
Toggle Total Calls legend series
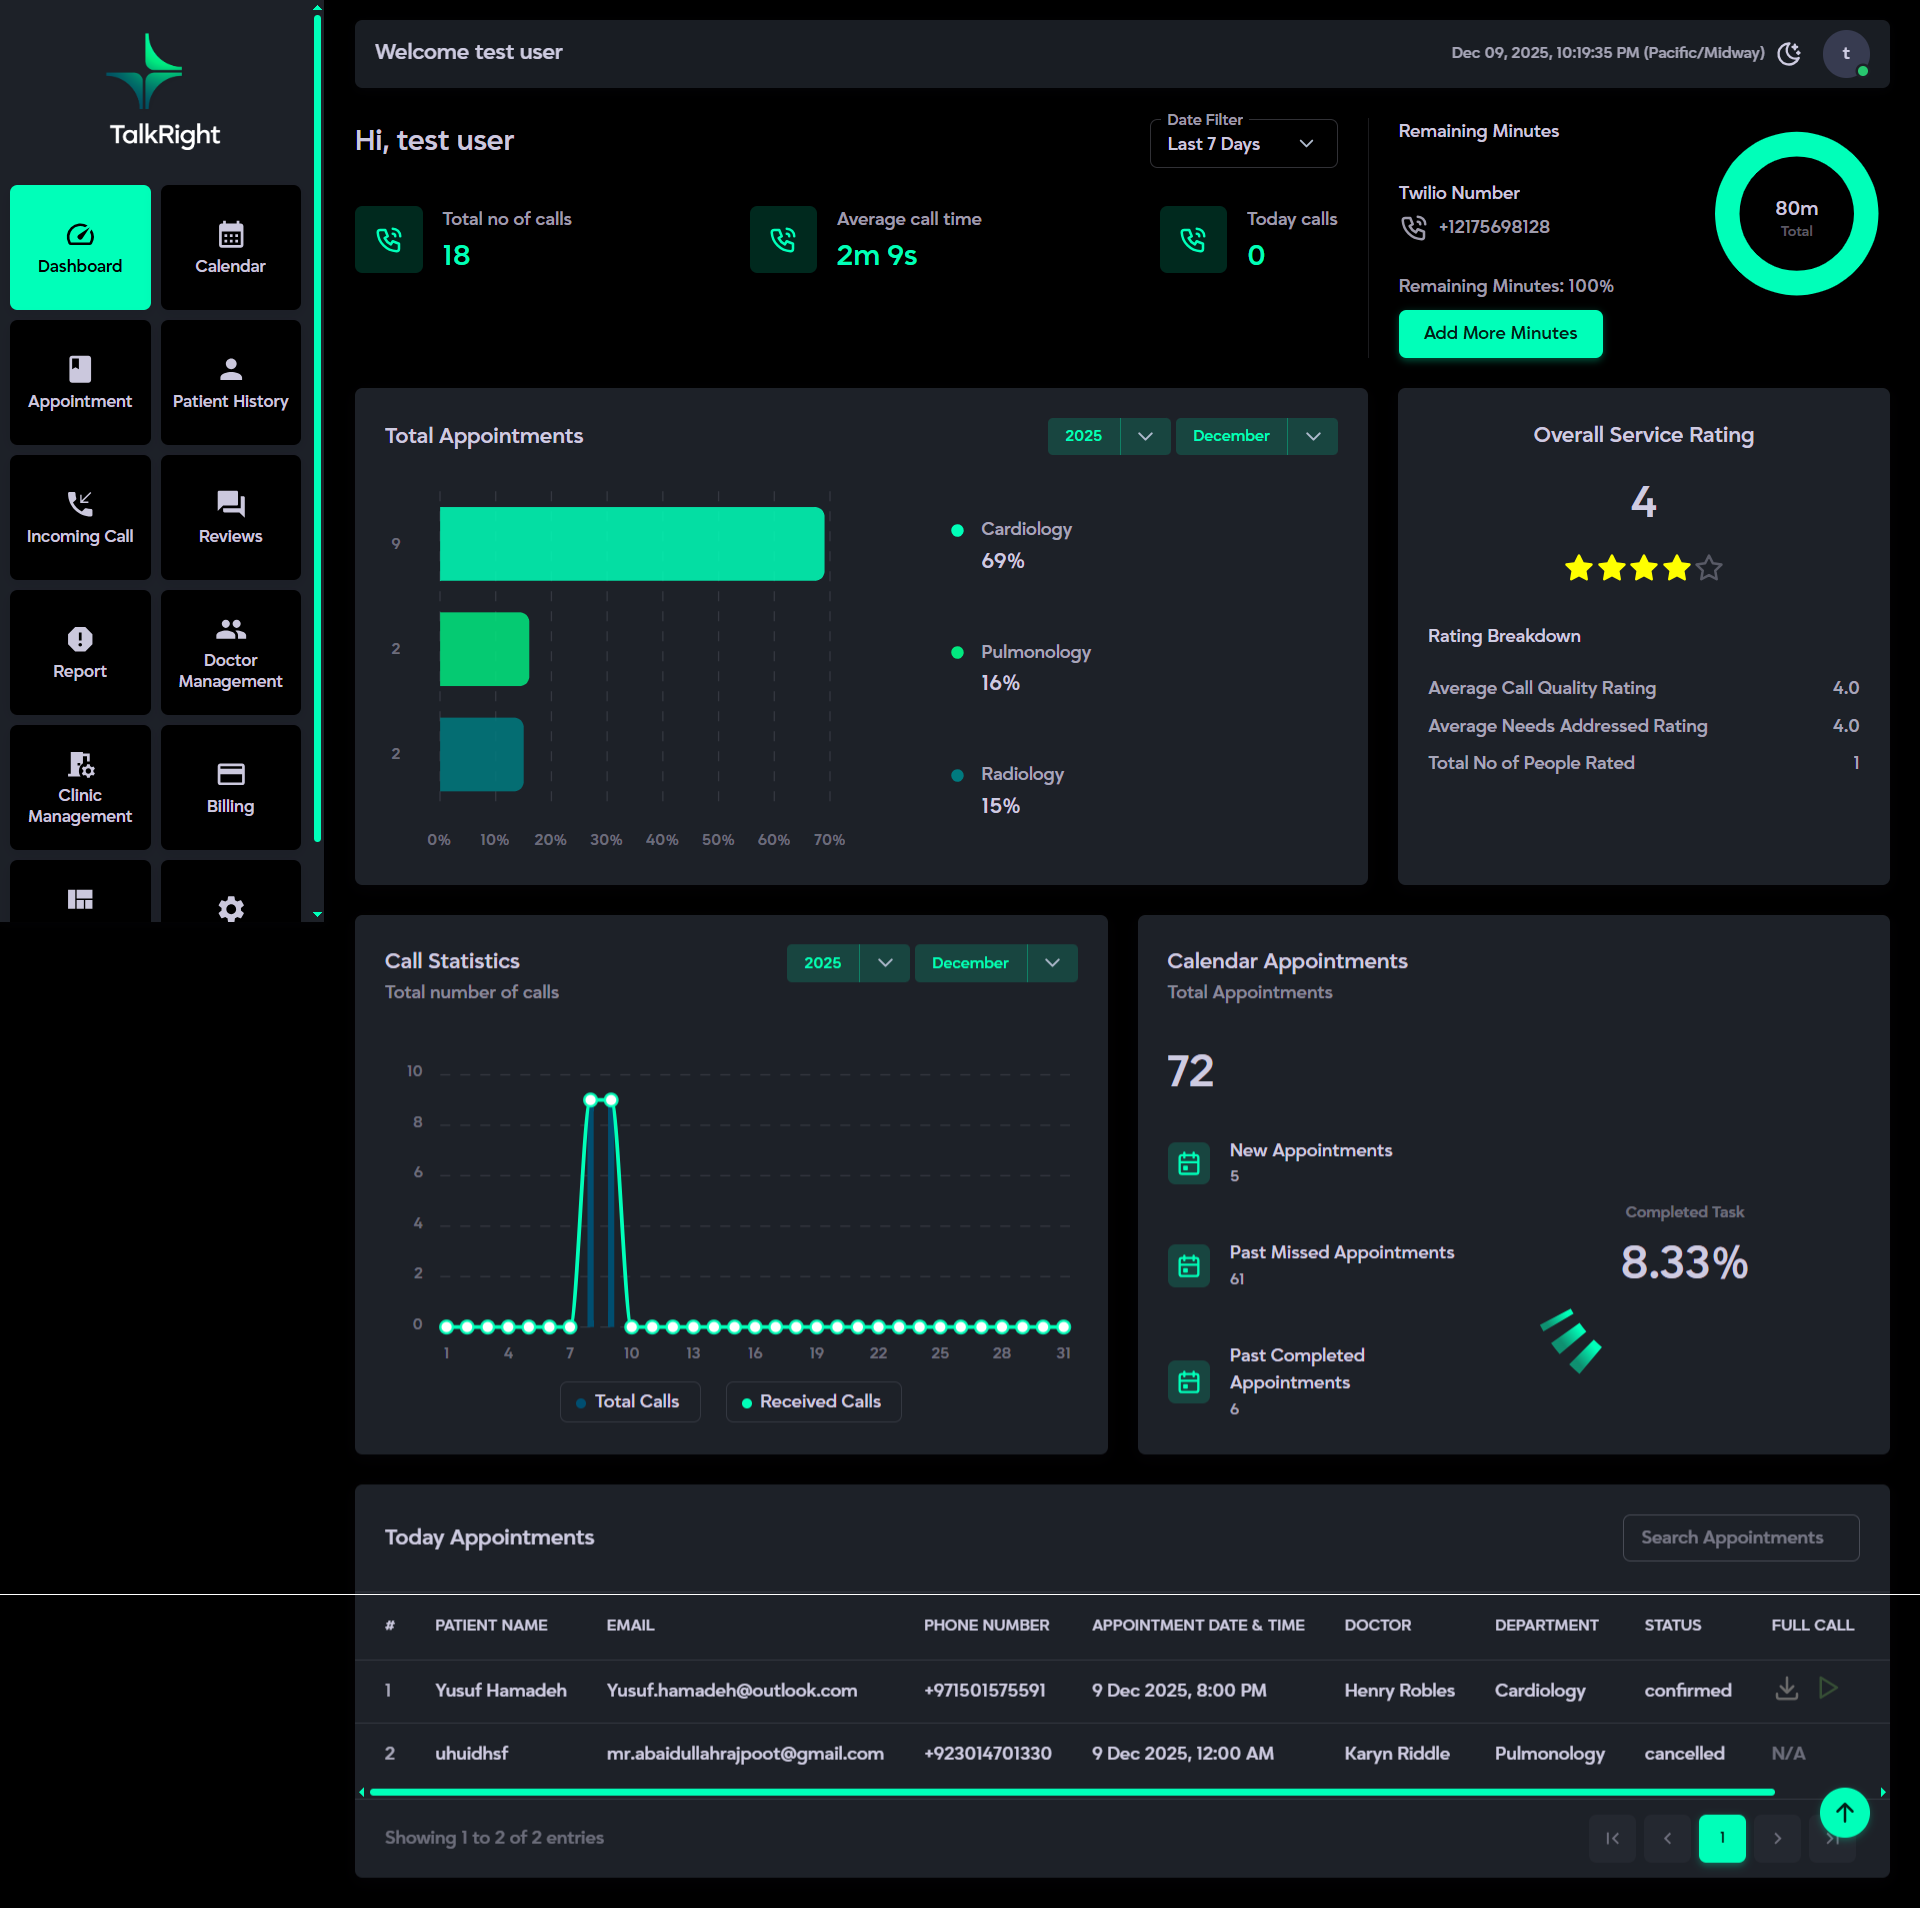(x=630, y=1401)
